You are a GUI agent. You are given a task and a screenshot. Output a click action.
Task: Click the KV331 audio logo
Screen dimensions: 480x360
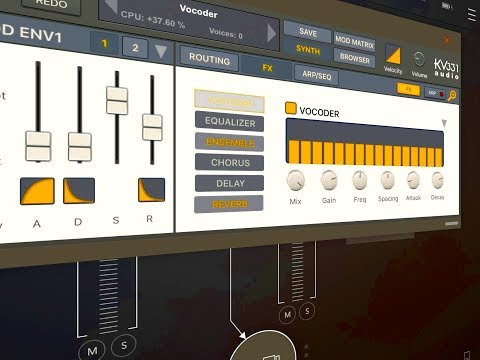point(446,69)
